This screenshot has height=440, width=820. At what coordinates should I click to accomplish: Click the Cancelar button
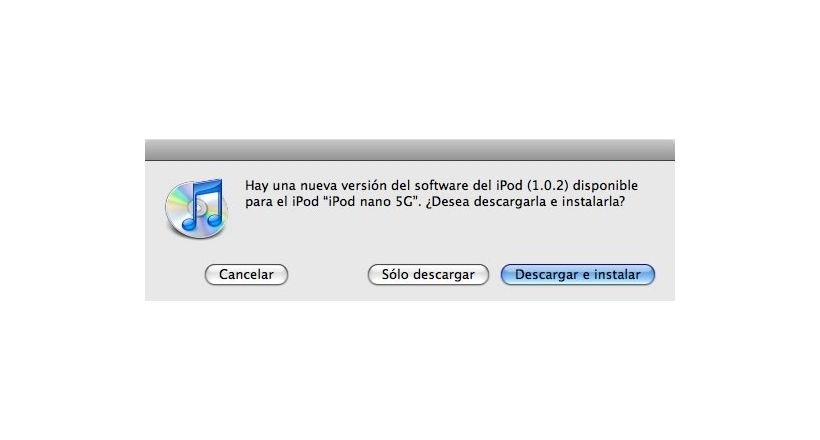click(246, 275)
